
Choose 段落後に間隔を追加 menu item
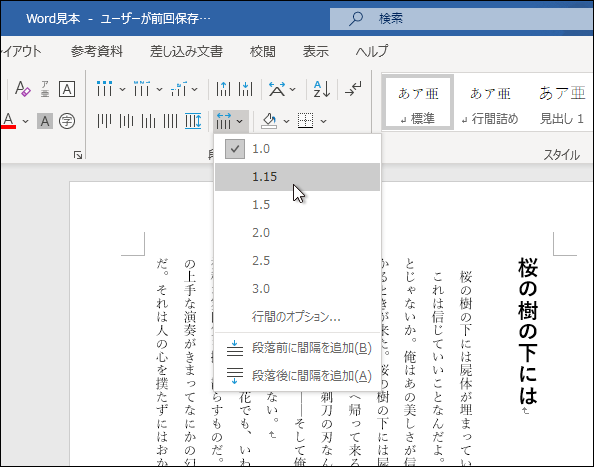[x=297, y=376]
